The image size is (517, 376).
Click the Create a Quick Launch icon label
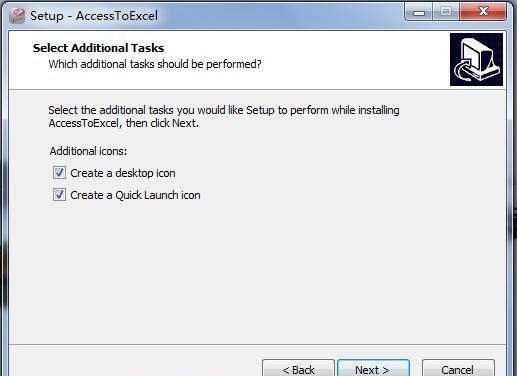(x=135, y=195)
